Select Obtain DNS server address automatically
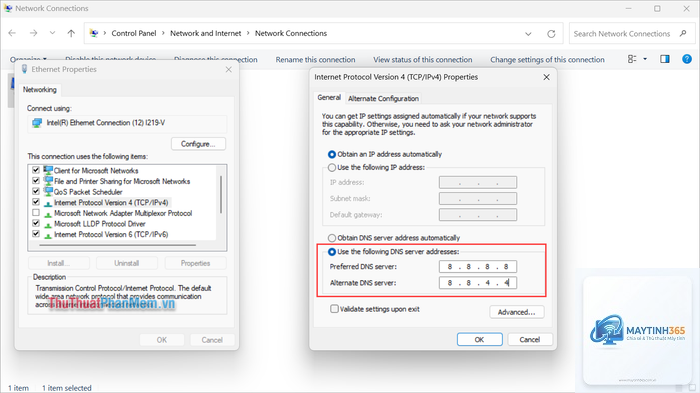 coord(332,238)
